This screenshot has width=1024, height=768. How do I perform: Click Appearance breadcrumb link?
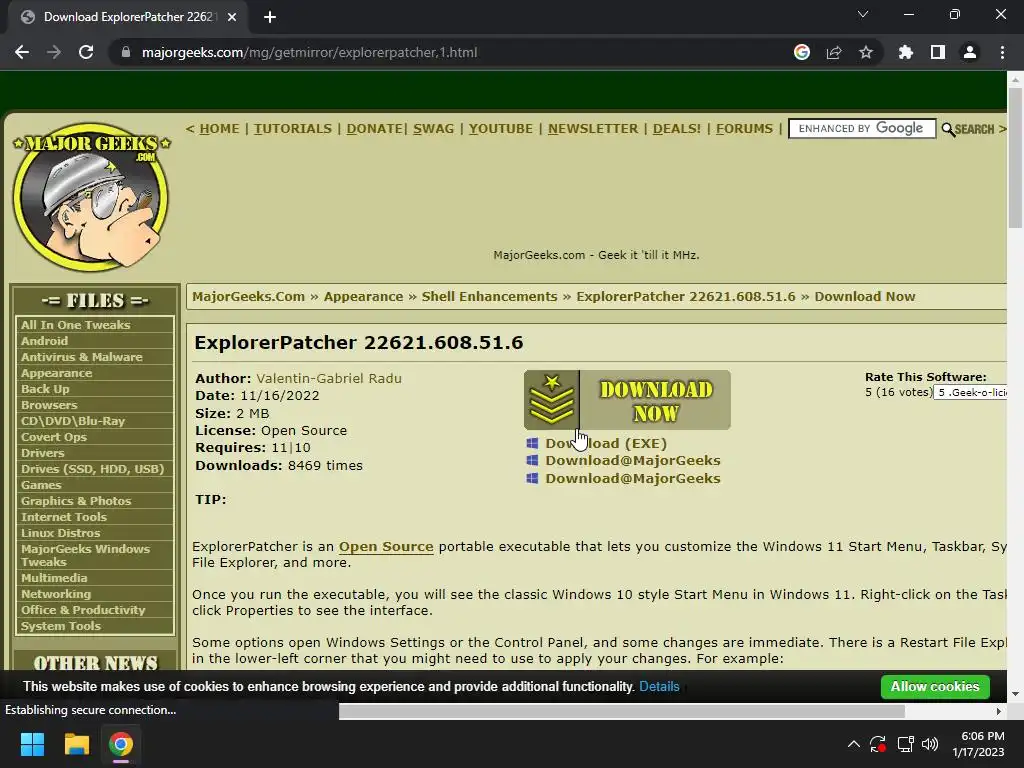pyautogui.click(x=364, y=296)
